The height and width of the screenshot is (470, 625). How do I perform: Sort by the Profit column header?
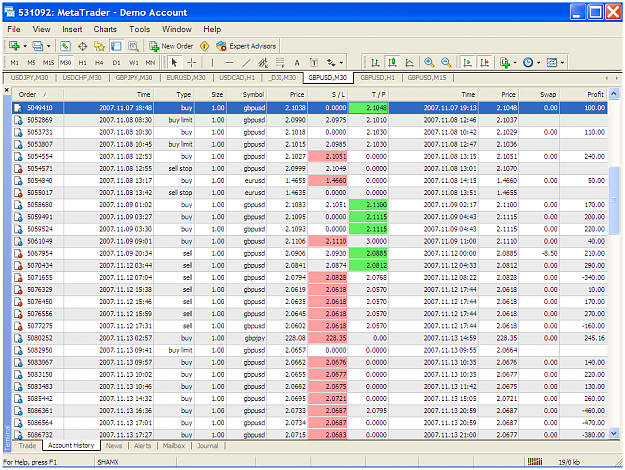tap(583, 94)
